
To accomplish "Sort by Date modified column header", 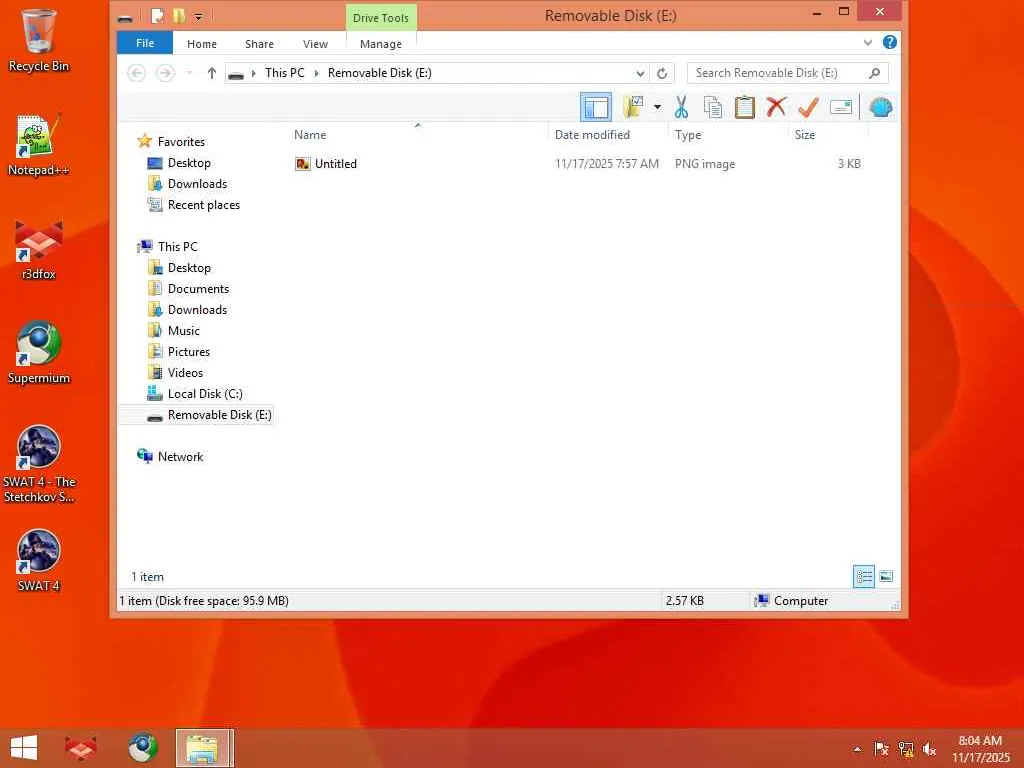I will point(608,135).
